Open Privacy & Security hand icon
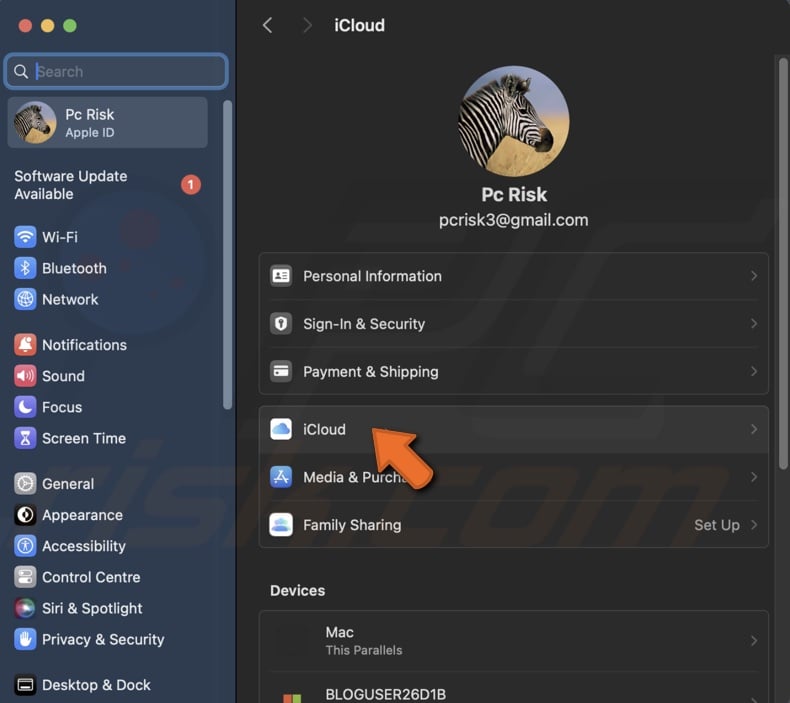Screen dimensions: 790x703 (x=25, y=640)
